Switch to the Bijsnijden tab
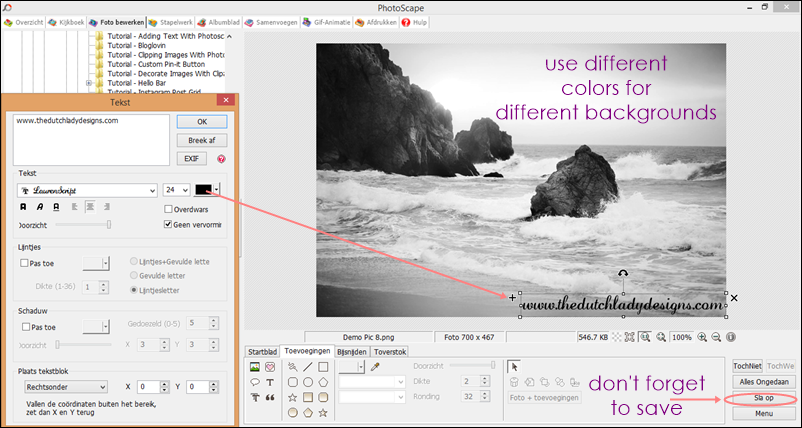Screen dimensions: 802x428 tap(352, 352)
